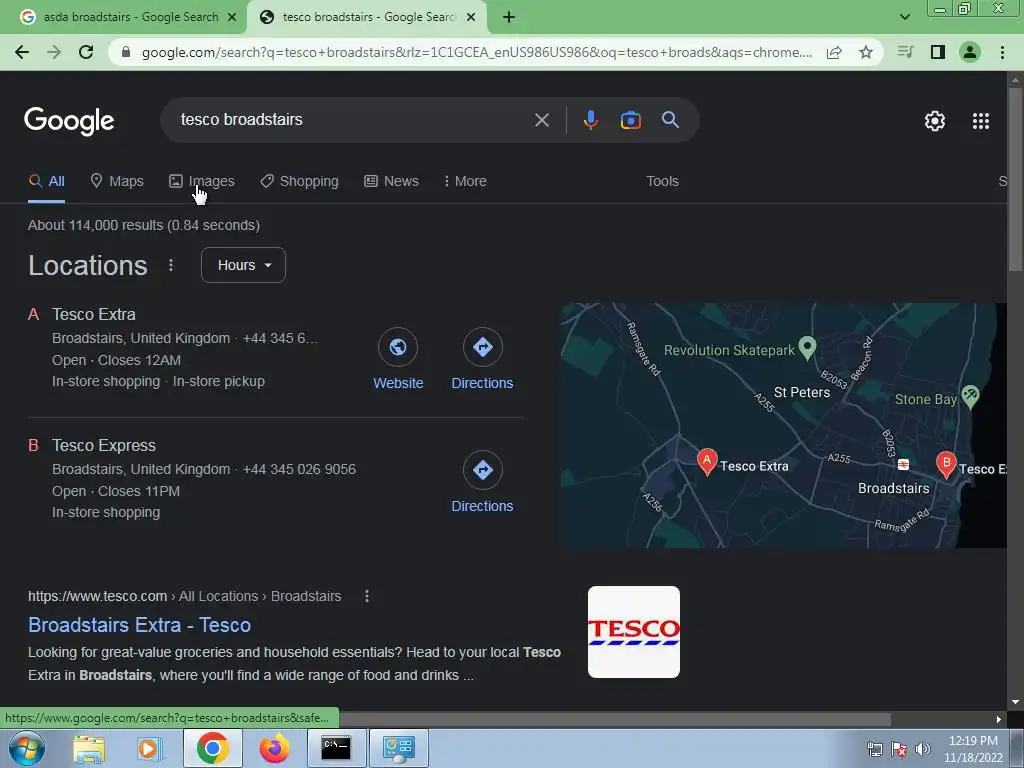Open File Explorer from taskbar
This screenshot has height=768, width=1024.
click(89, 748)
